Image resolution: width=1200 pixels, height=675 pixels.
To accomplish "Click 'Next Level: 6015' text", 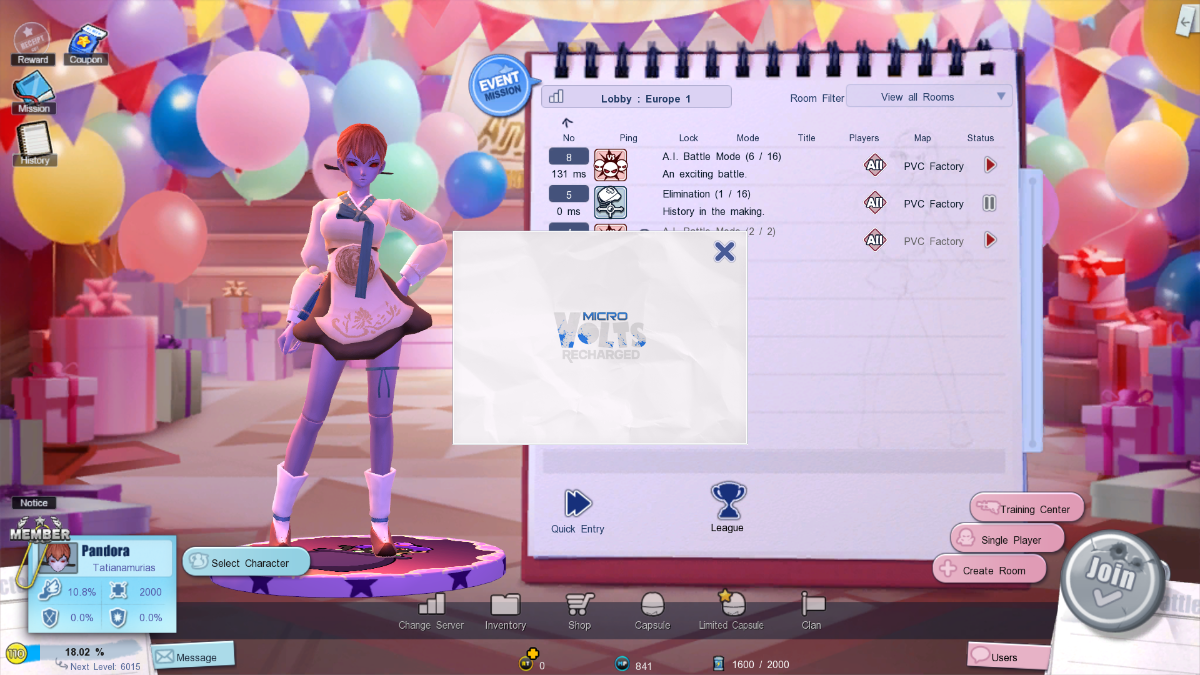I will pyautogui.click(x=105, y=666).
